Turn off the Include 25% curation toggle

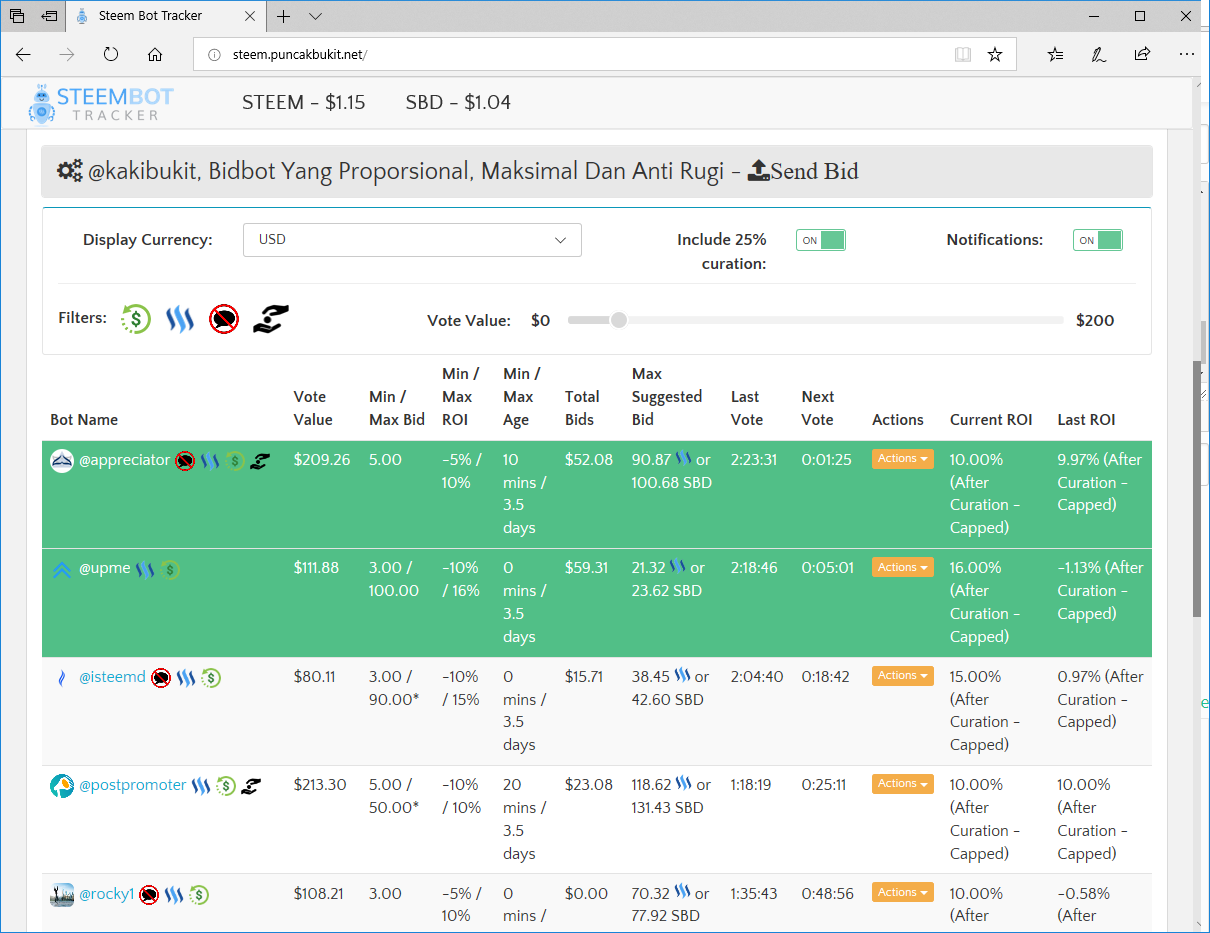[x=820, y=240]
